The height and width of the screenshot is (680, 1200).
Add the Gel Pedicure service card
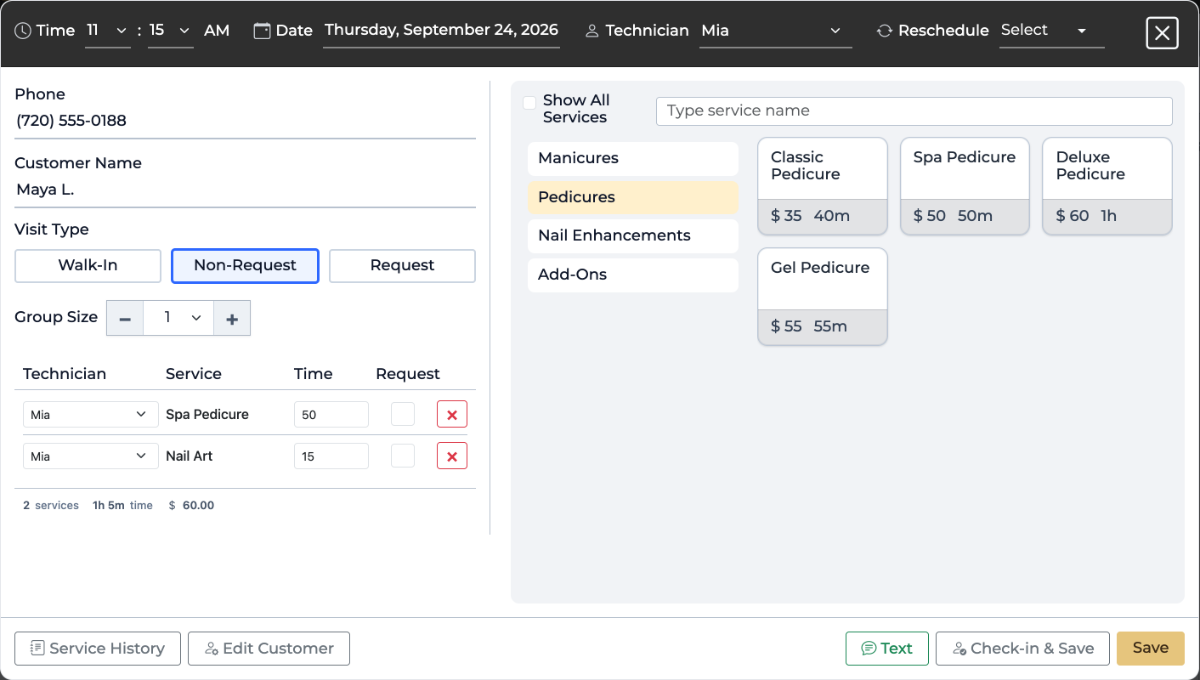(823, 297)
